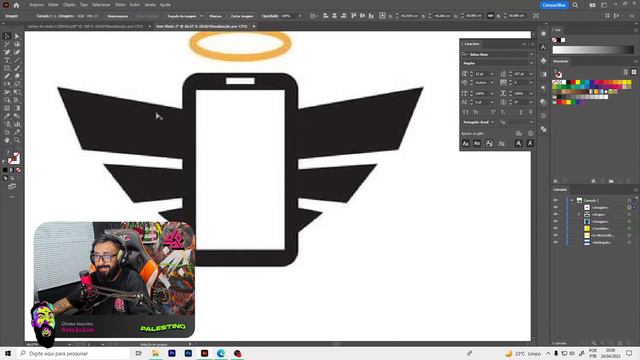
Task: Select the Rectangle tool
Action: click(7, 69)
